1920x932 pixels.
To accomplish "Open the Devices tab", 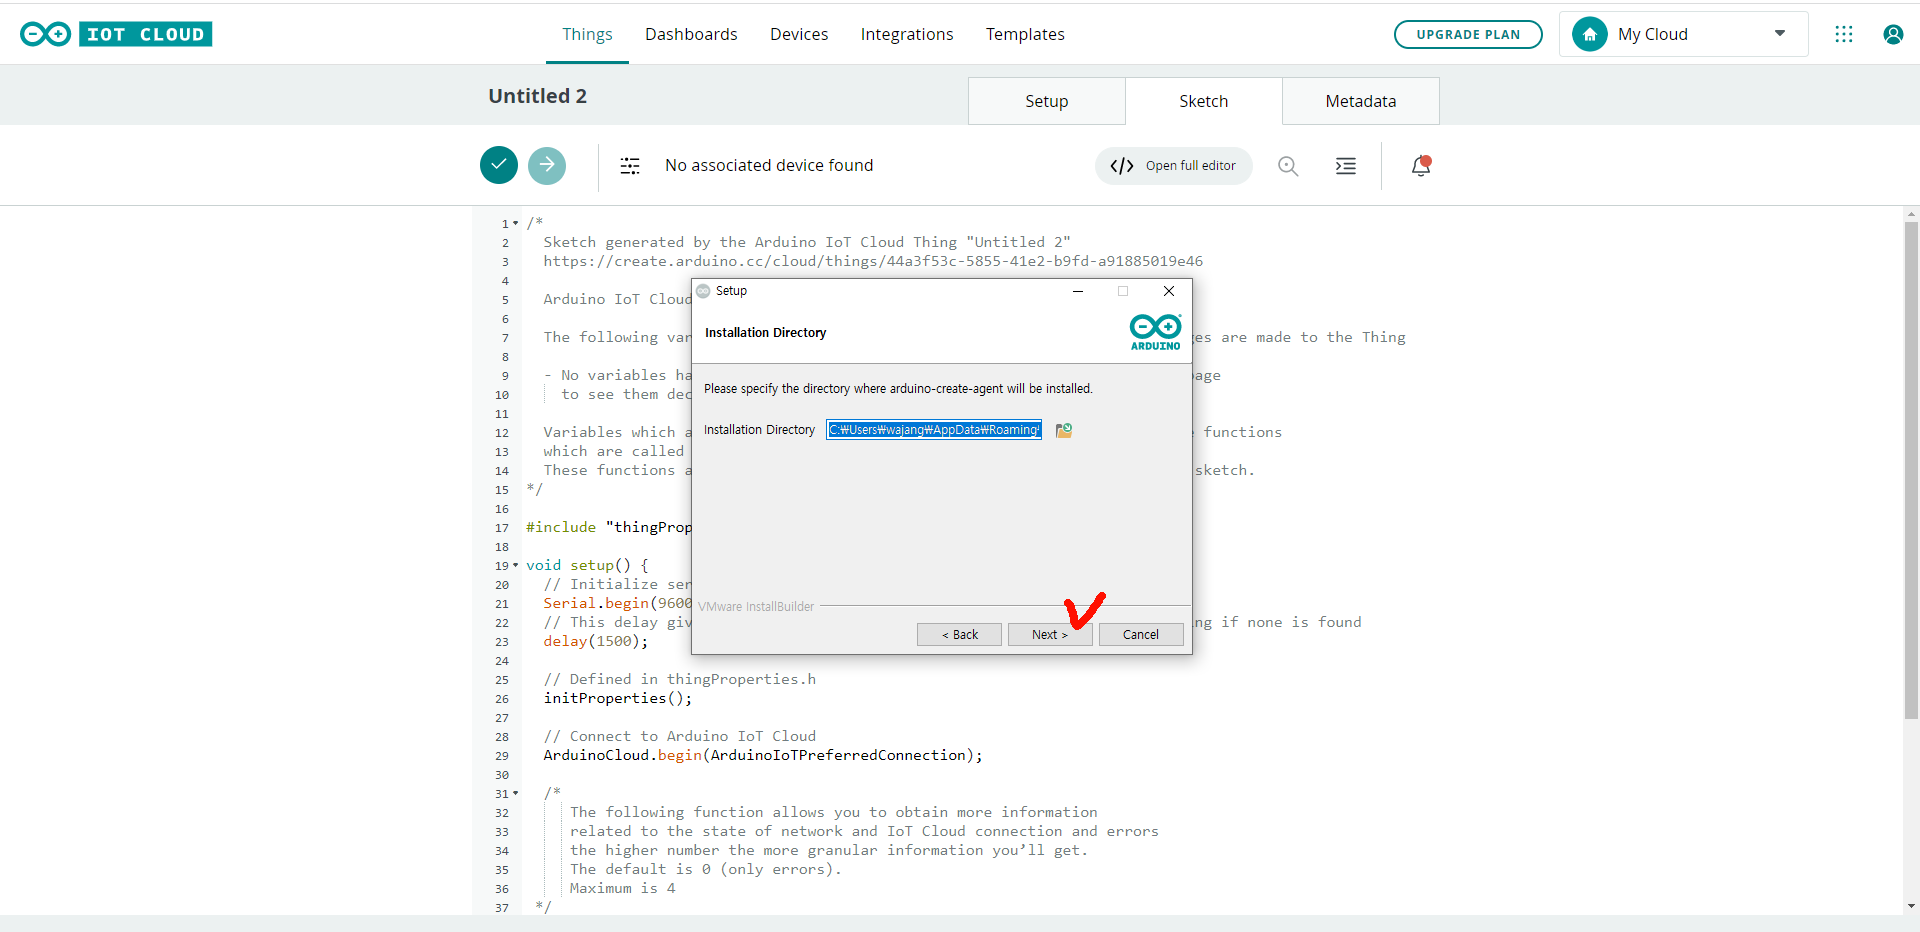I will click(x=799, y=34).
